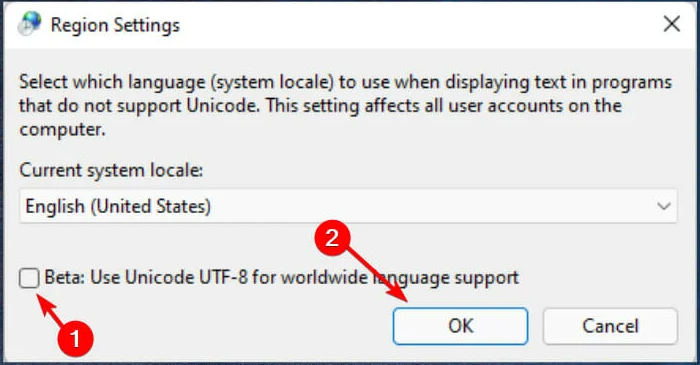Viewport: 700px width, 365px height.
Task: Click the red arrow pointing at OK
Action: pyautogui.click(x=377, y=274)
